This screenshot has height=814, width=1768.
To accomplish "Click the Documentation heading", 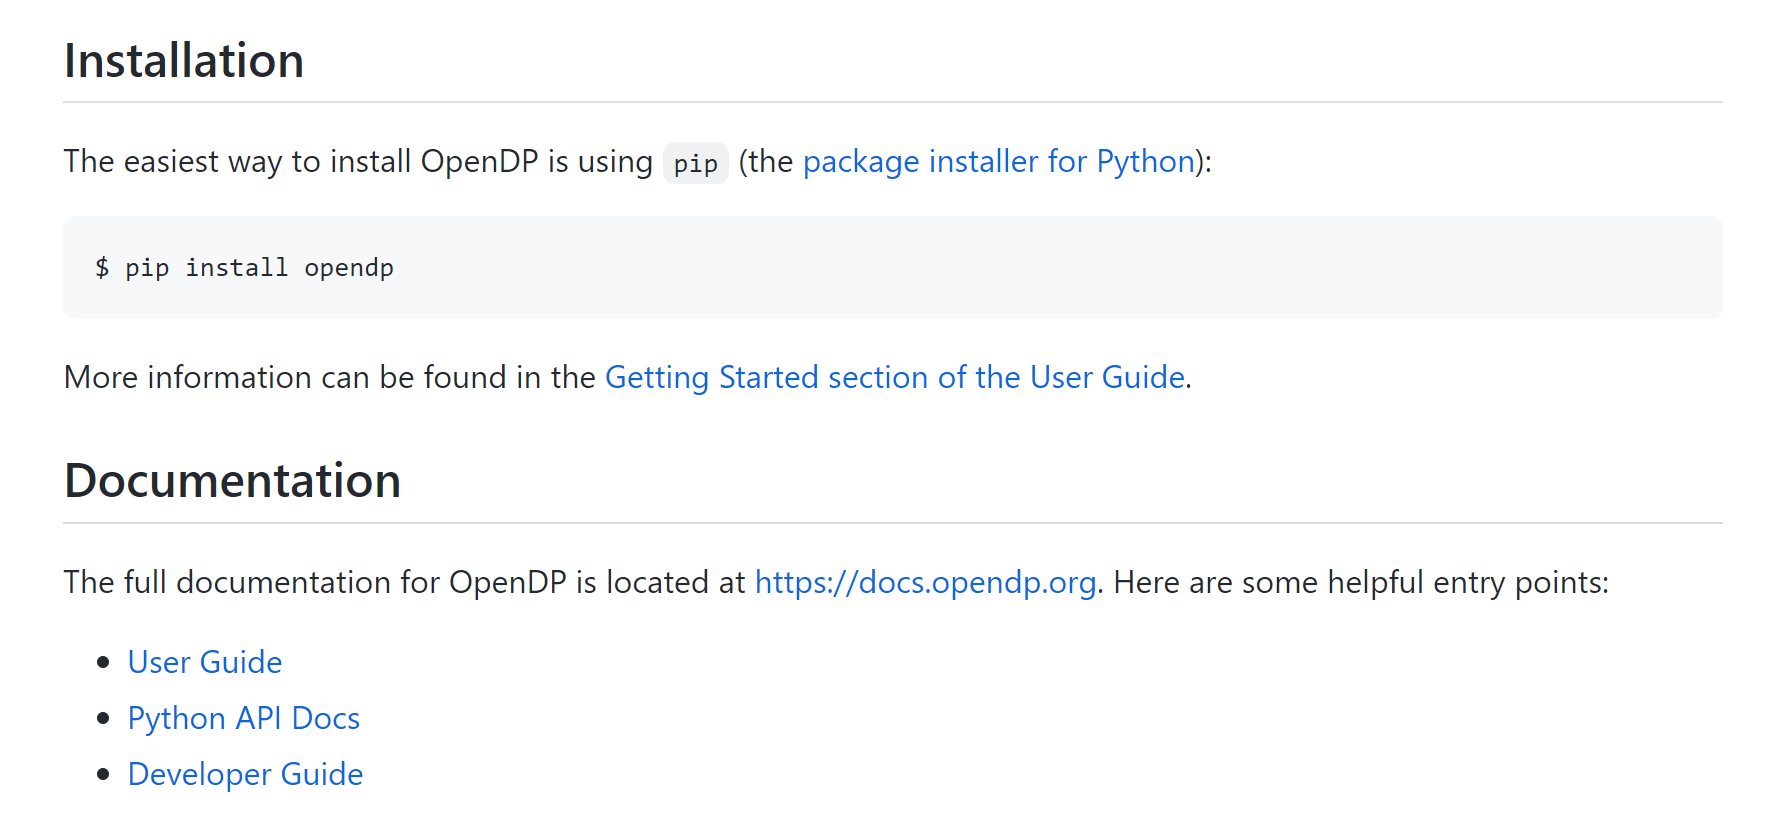I will point(232,481).
